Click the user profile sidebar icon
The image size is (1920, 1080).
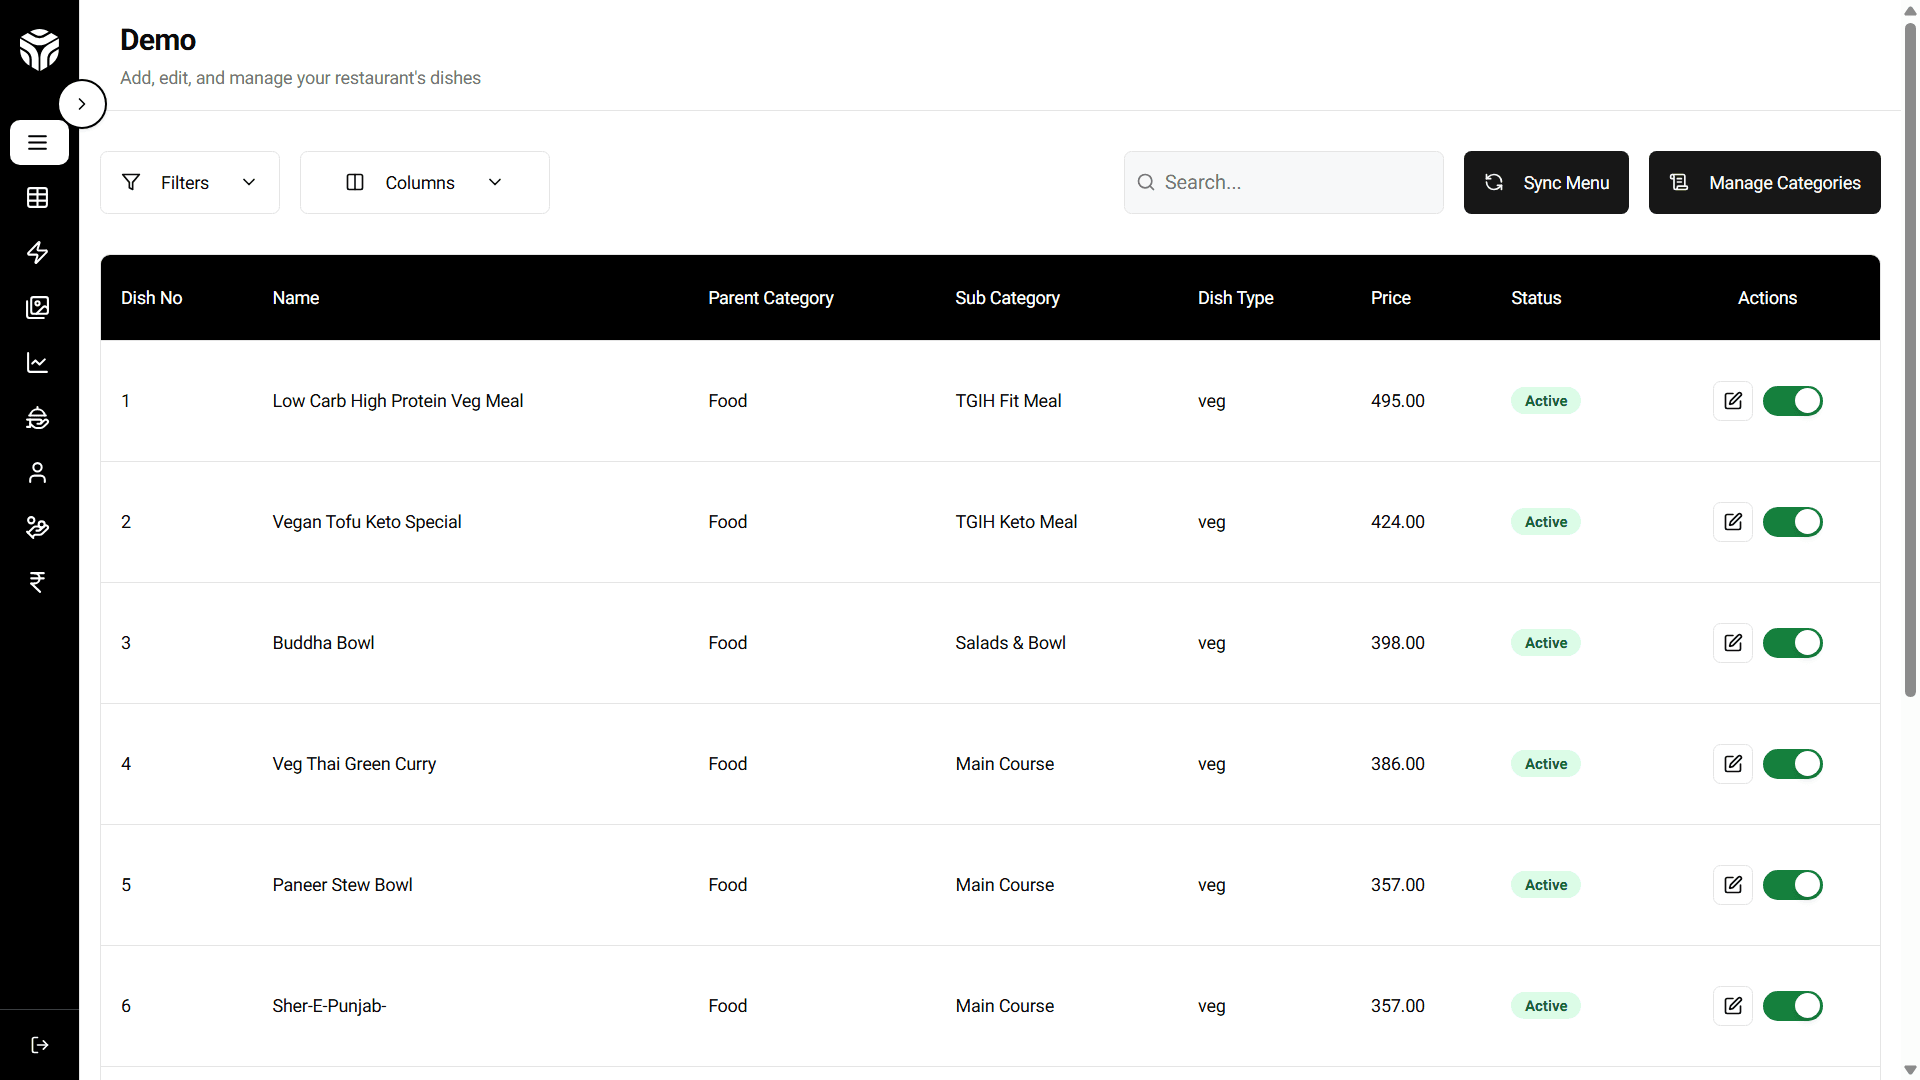click(37, 473)
